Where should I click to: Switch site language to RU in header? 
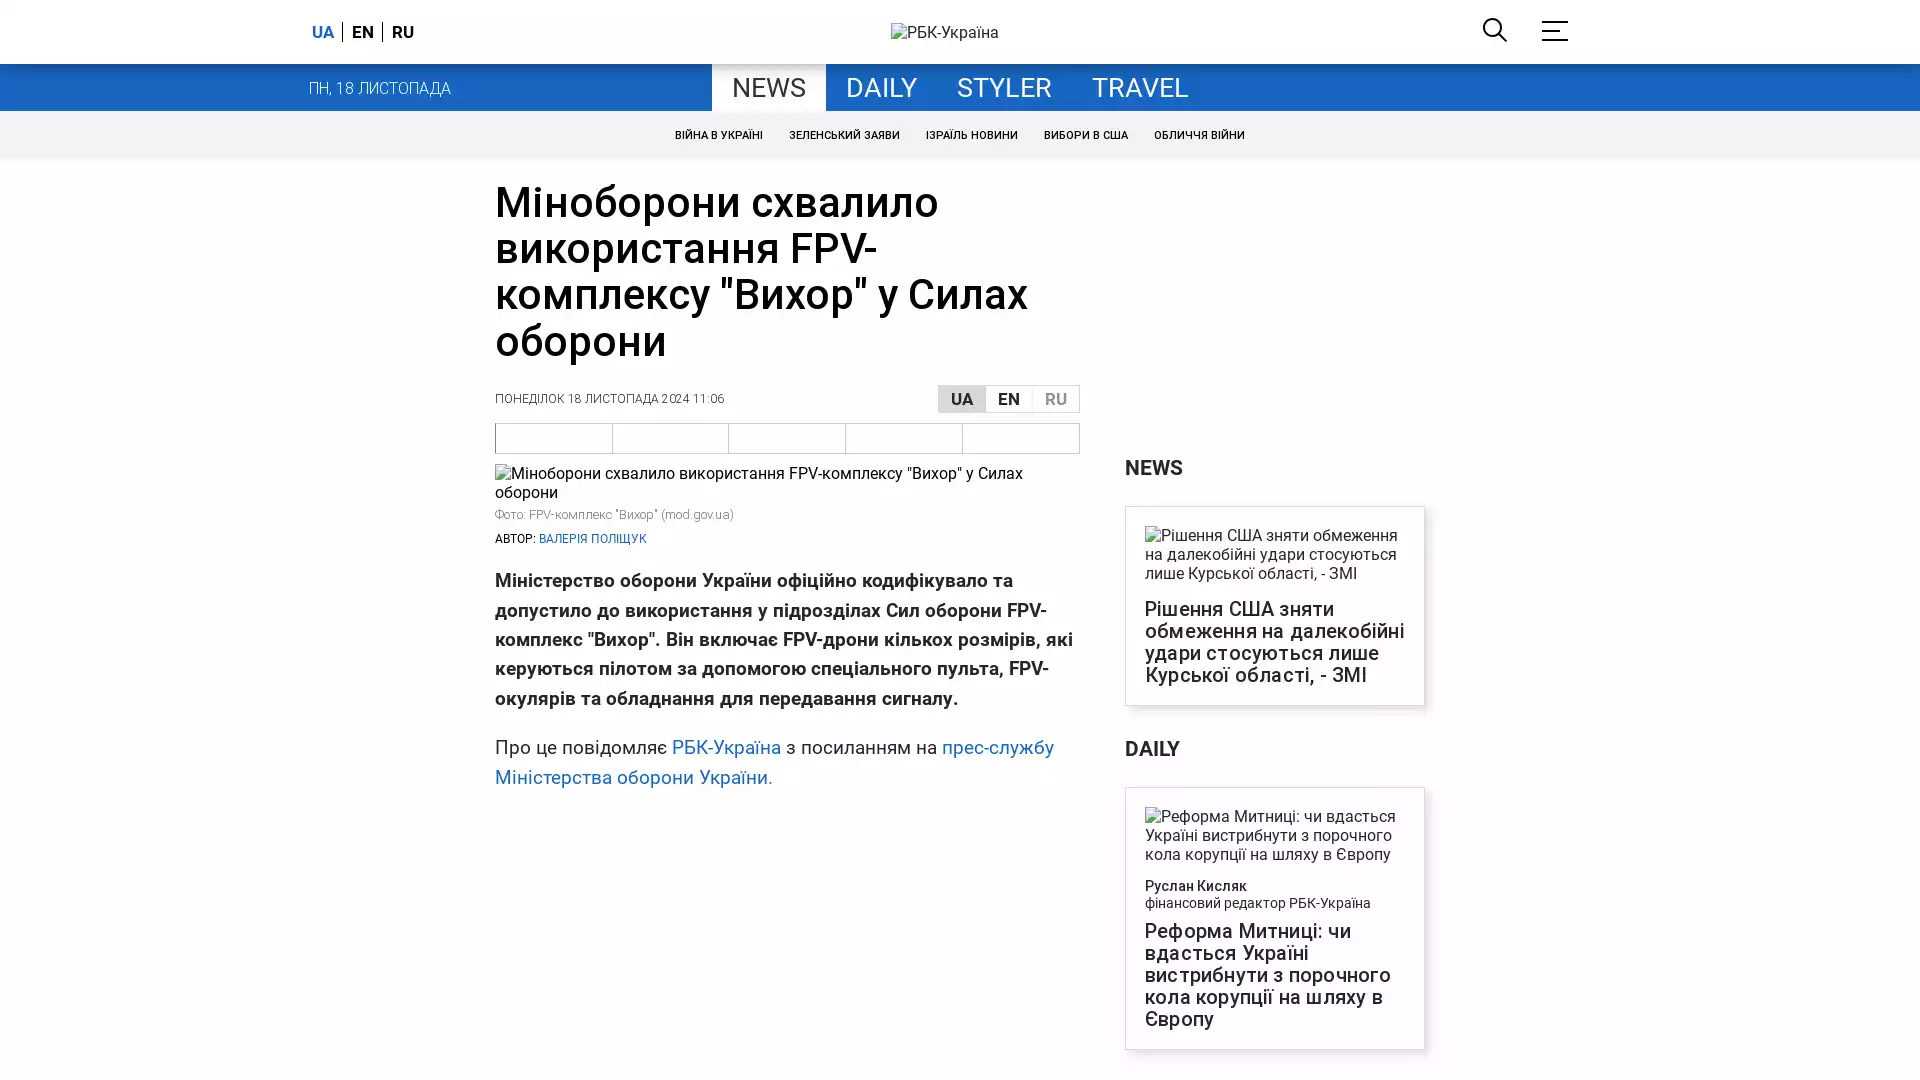402,32
